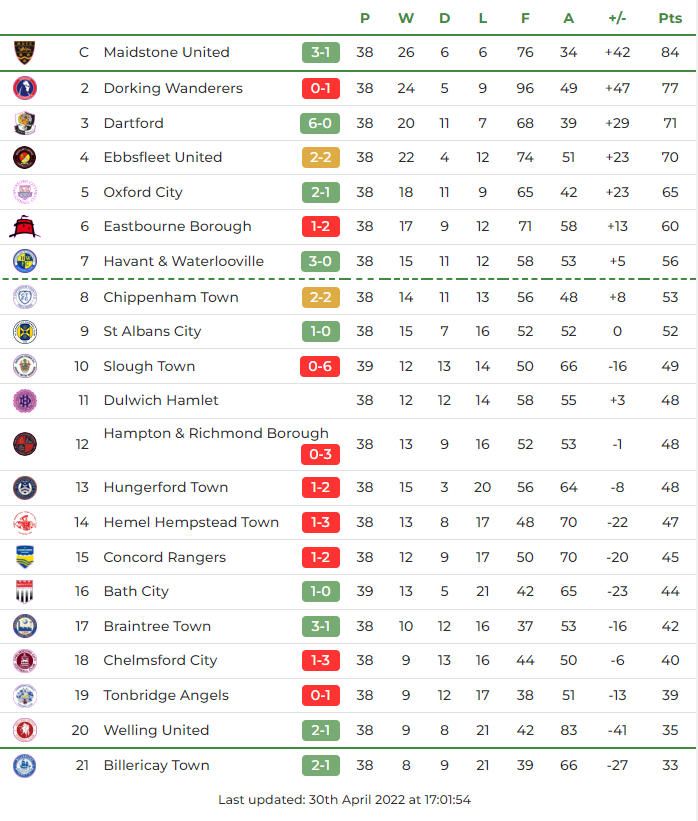The width and height of the screenshot is (698, 821).
Task: Click the +/- goal difference column header
Action: pyautogui.click(x=617, y=18)
